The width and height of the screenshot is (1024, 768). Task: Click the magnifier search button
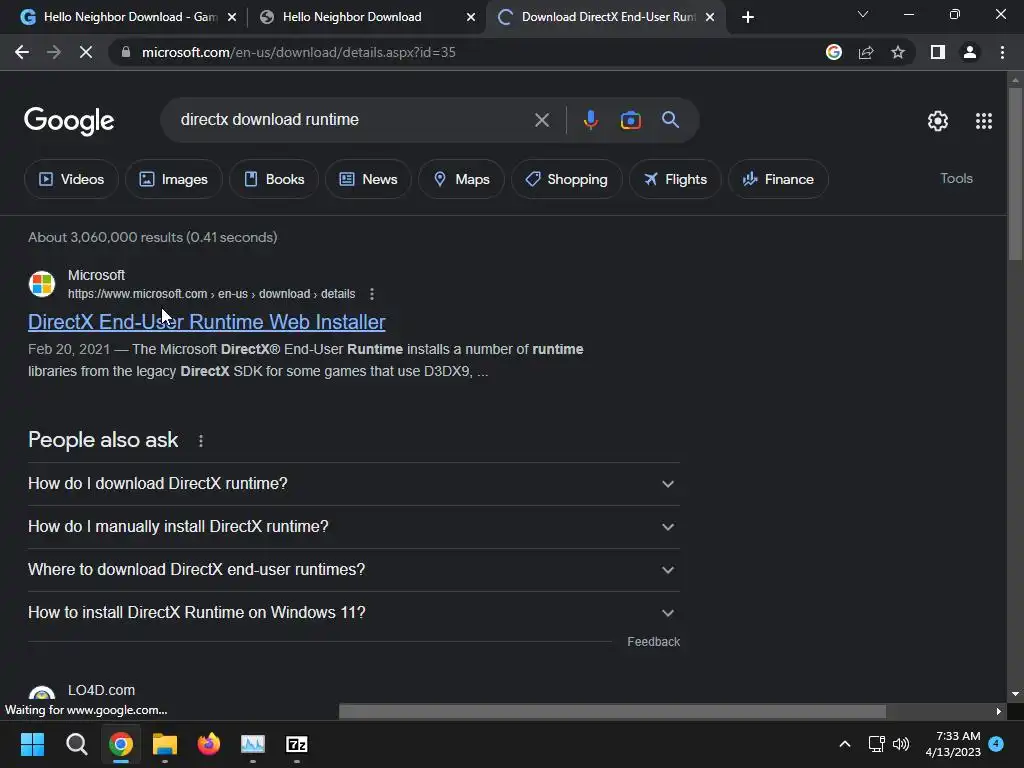670,120
